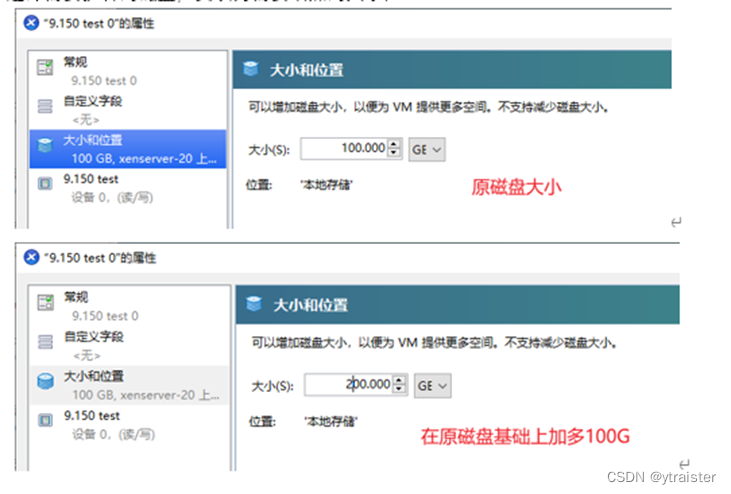The height and width of the screenshot is (494, 731).
Task: Click 9.150 test device icon in upper window
Action: point(45,184)
